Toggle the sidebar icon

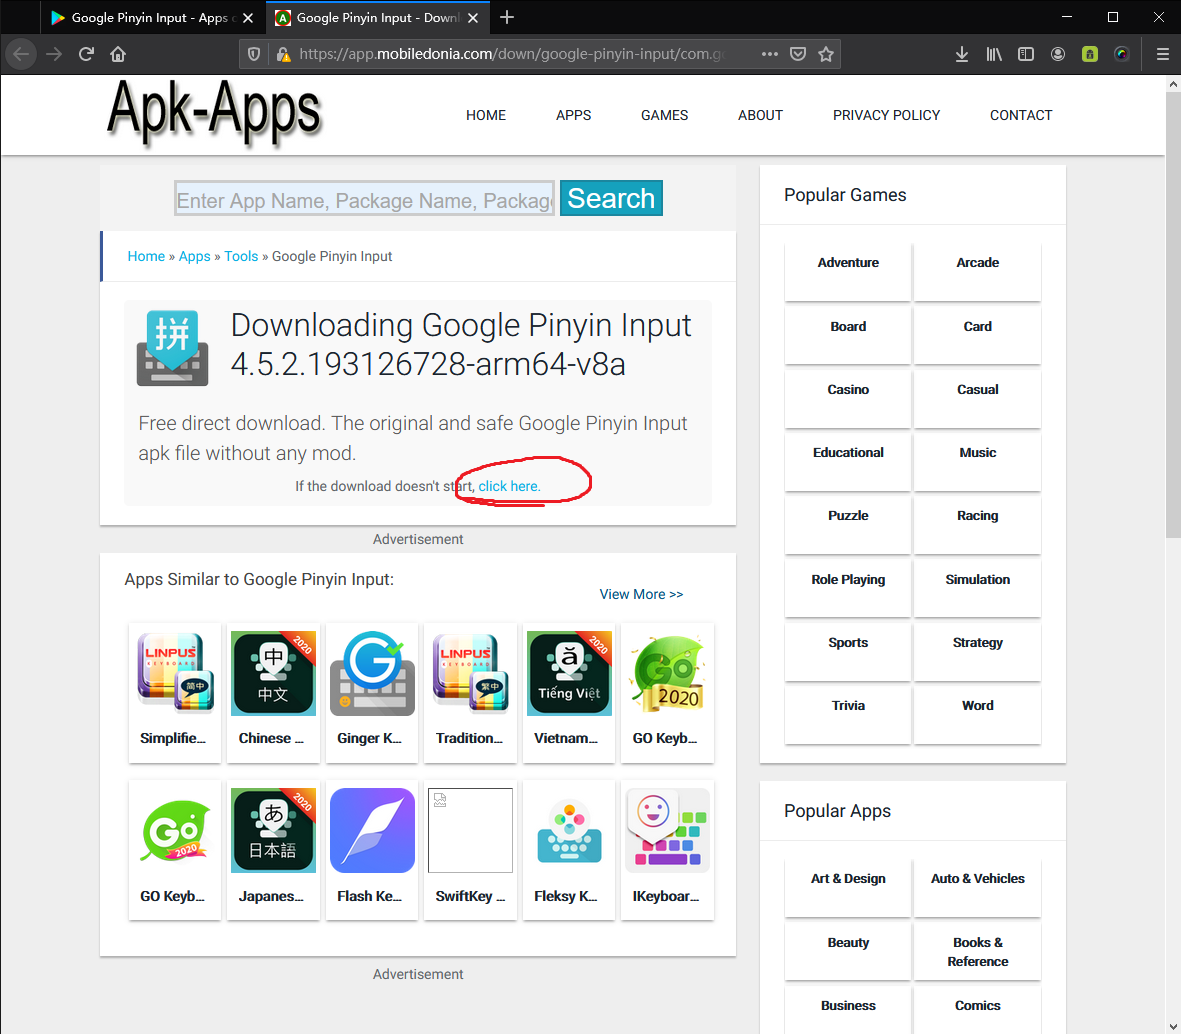coord(1026,54)
